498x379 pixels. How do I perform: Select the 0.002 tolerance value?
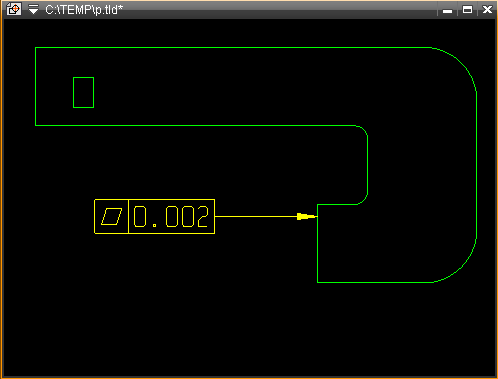click(x=171, y=217)
